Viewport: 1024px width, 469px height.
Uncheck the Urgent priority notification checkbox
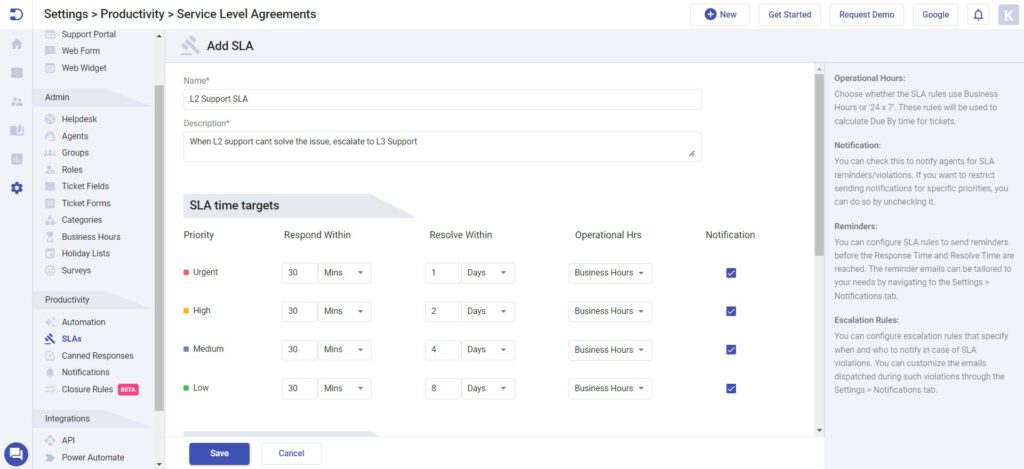[731, 273]
